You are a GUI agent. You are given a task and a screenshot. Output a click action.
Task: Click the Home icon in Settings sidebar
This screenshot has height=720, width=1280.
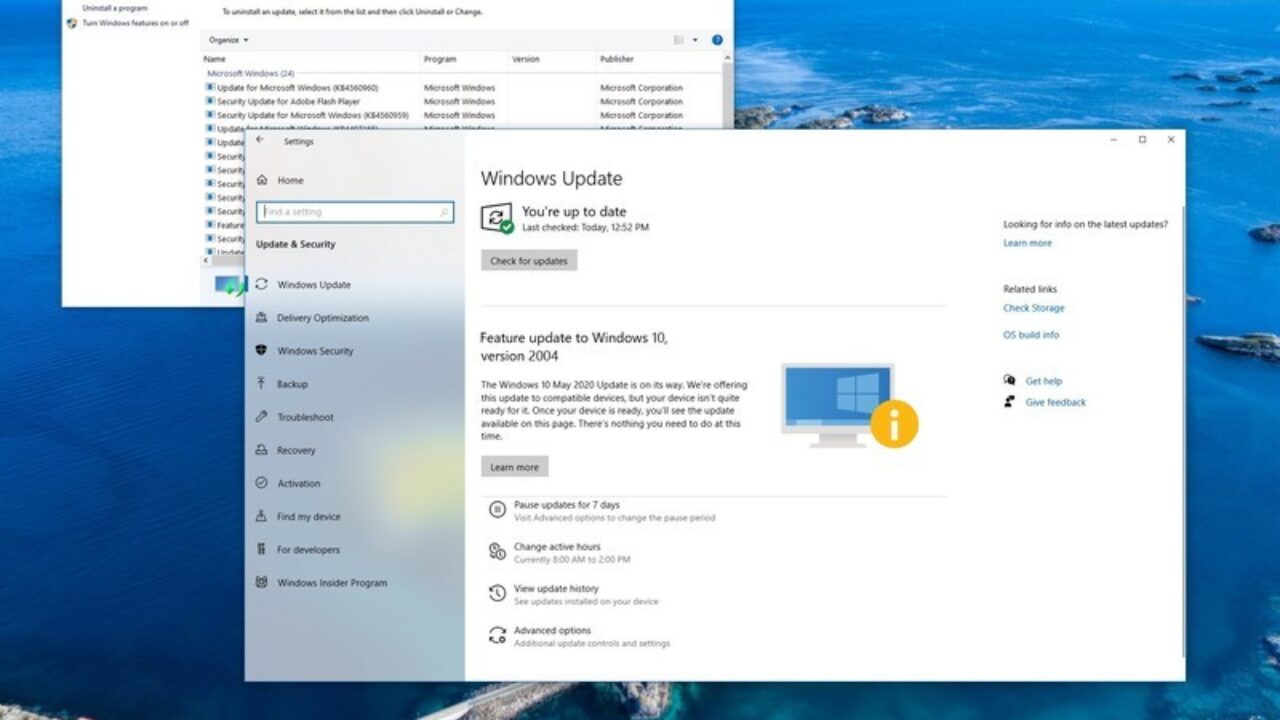[262, 180]
